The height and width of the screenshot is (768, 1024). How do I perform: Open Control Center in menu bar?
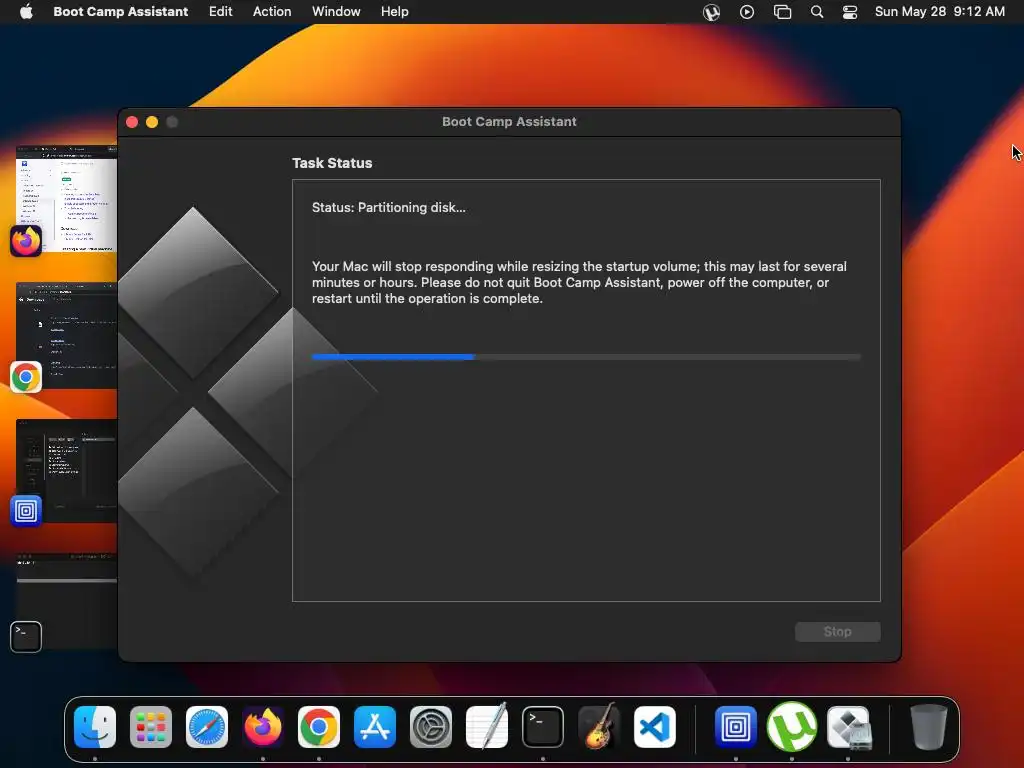[850, 12]
